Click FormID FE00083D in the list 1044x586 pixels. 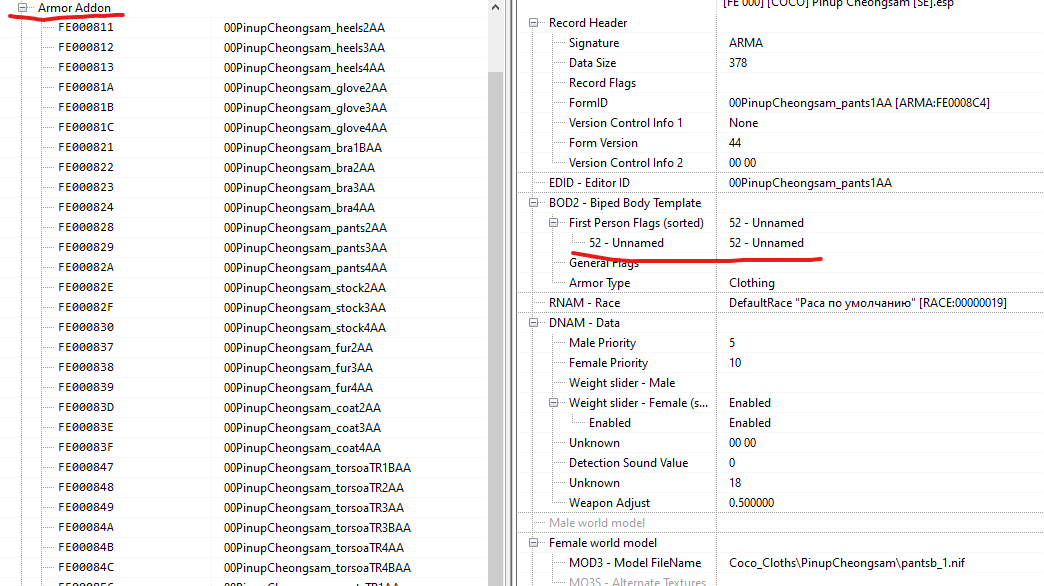pos(86,407)
